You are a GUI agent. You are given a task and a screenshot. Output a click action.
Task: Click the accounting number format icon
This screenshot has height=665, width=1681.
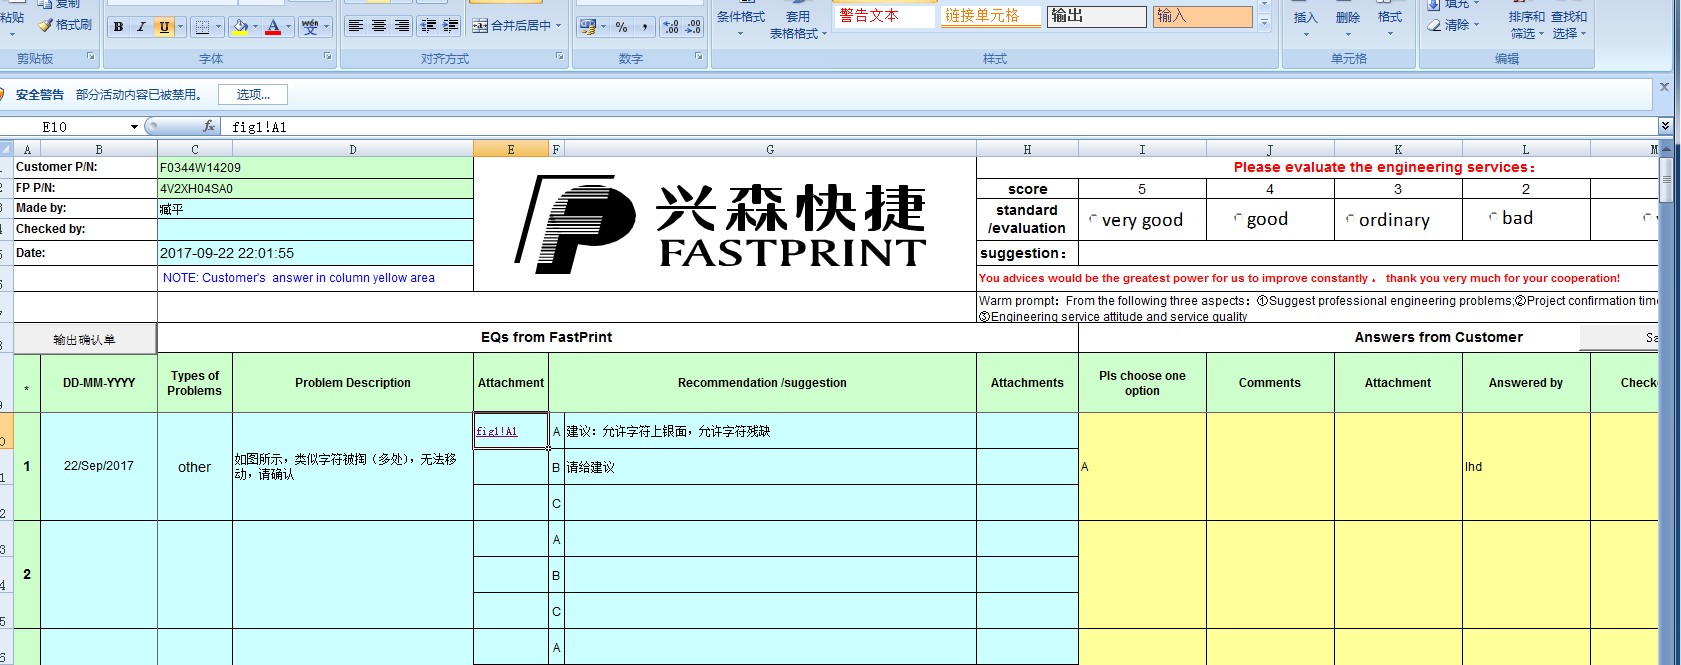[x=588, y=27]
